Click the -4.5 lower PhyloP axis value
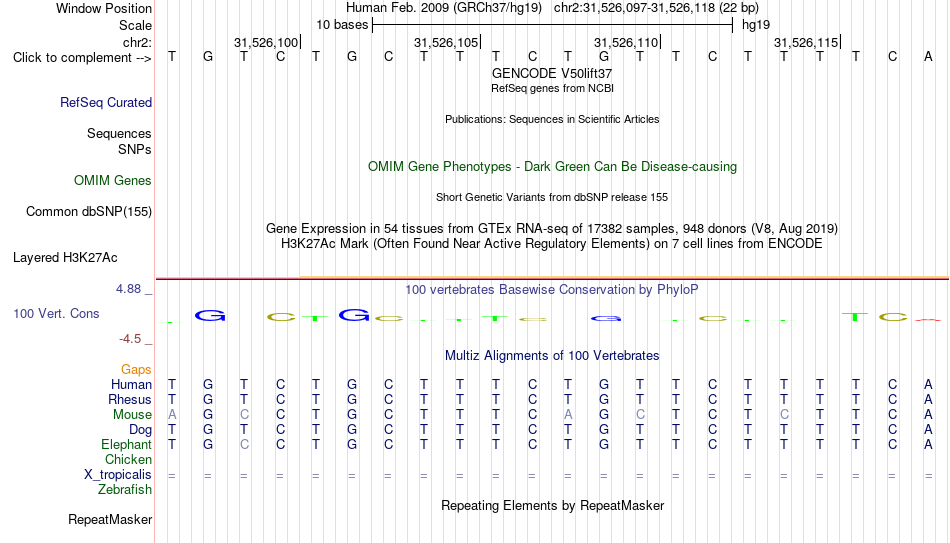This screenshot has width=950, height=543. pyautogui.click(x=130, y=339)
